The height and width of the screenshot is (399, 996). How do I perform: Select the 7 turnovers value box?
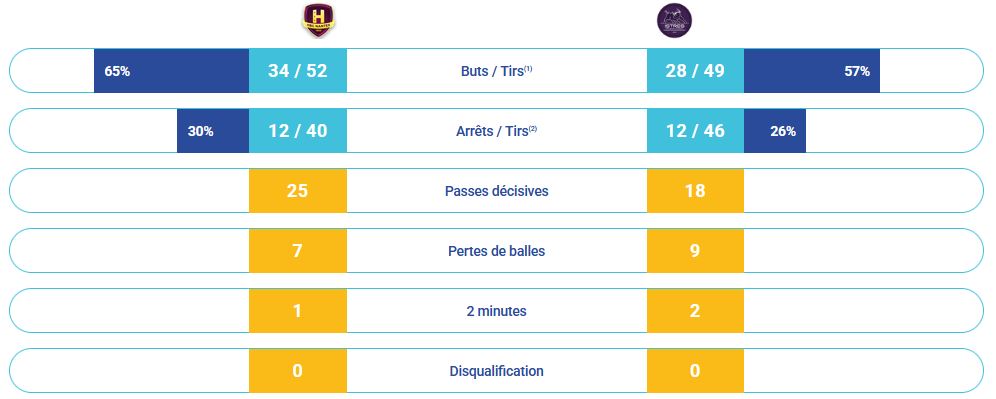[x=298, y=251]
